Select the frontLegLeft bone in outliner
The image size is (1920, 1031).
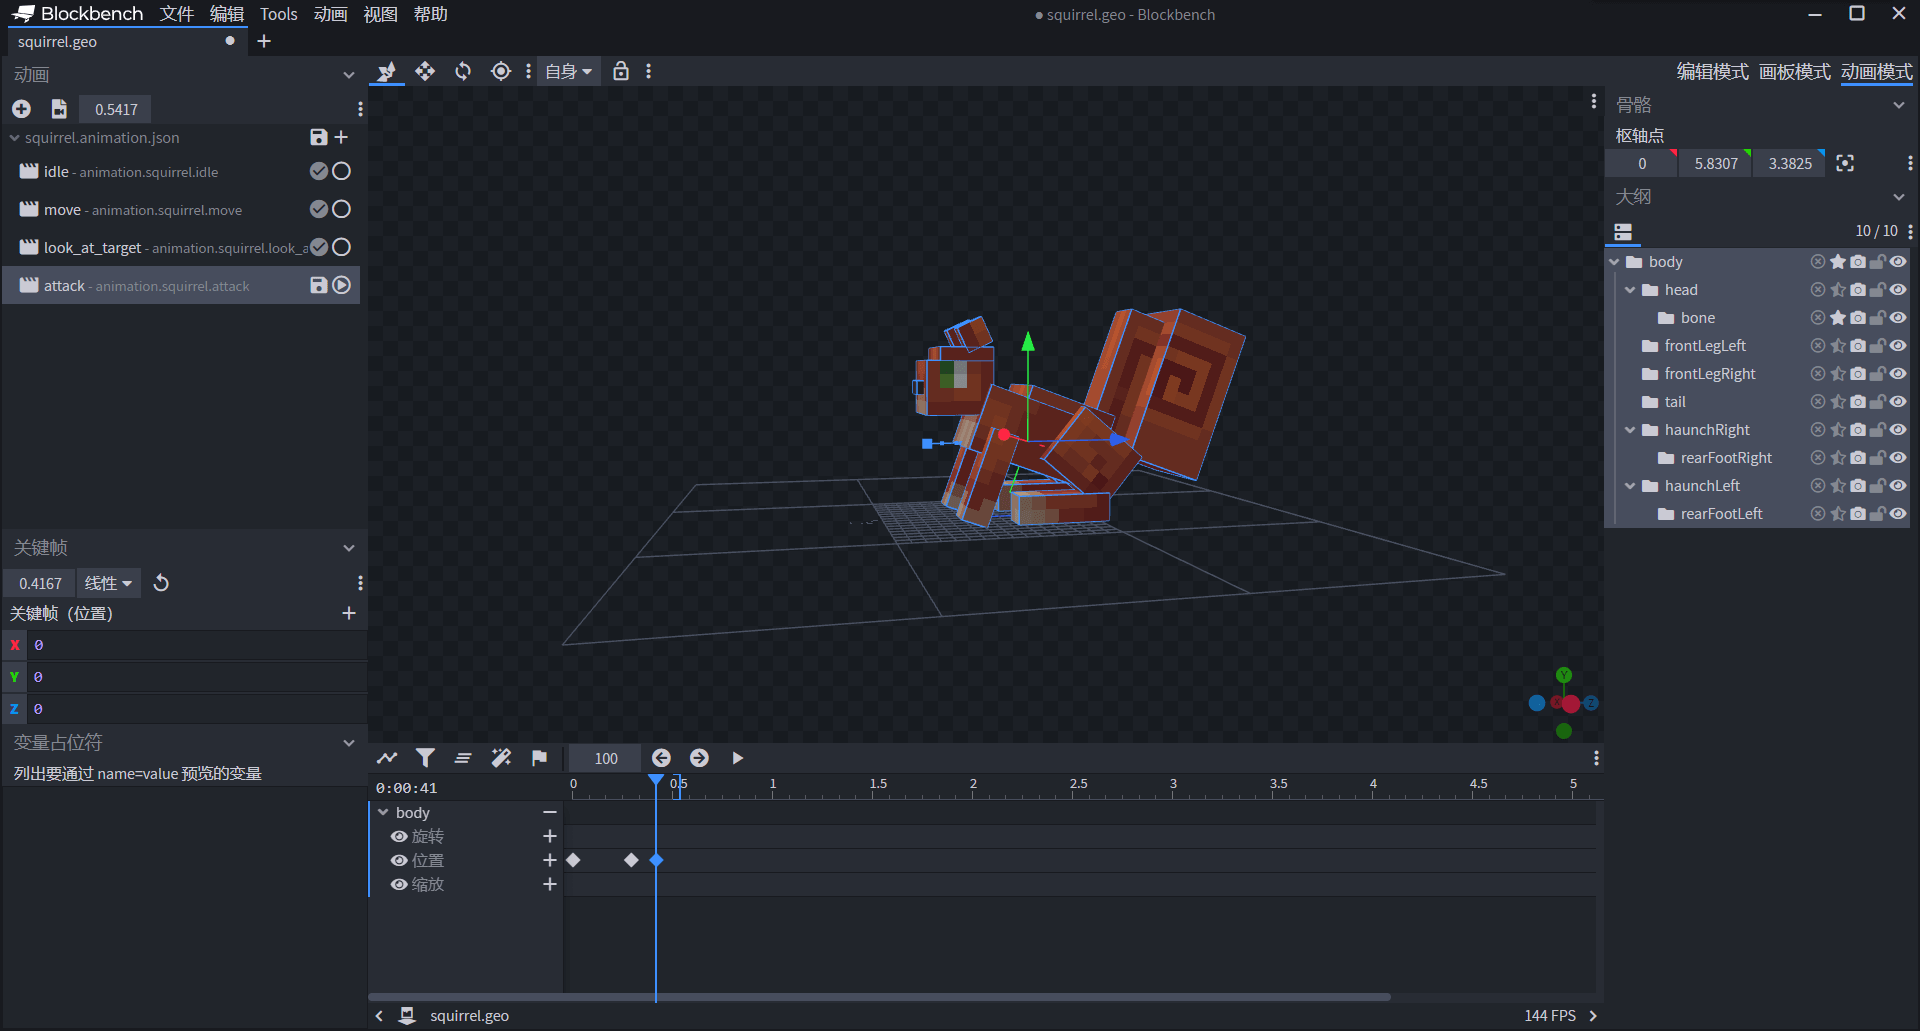(1704, 346)
